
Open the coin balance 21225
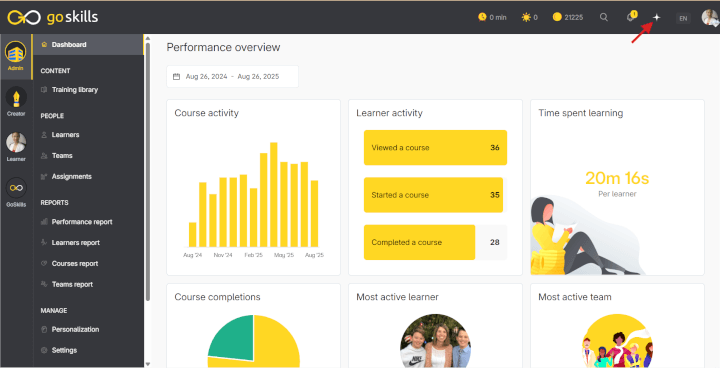pos(568,17)
